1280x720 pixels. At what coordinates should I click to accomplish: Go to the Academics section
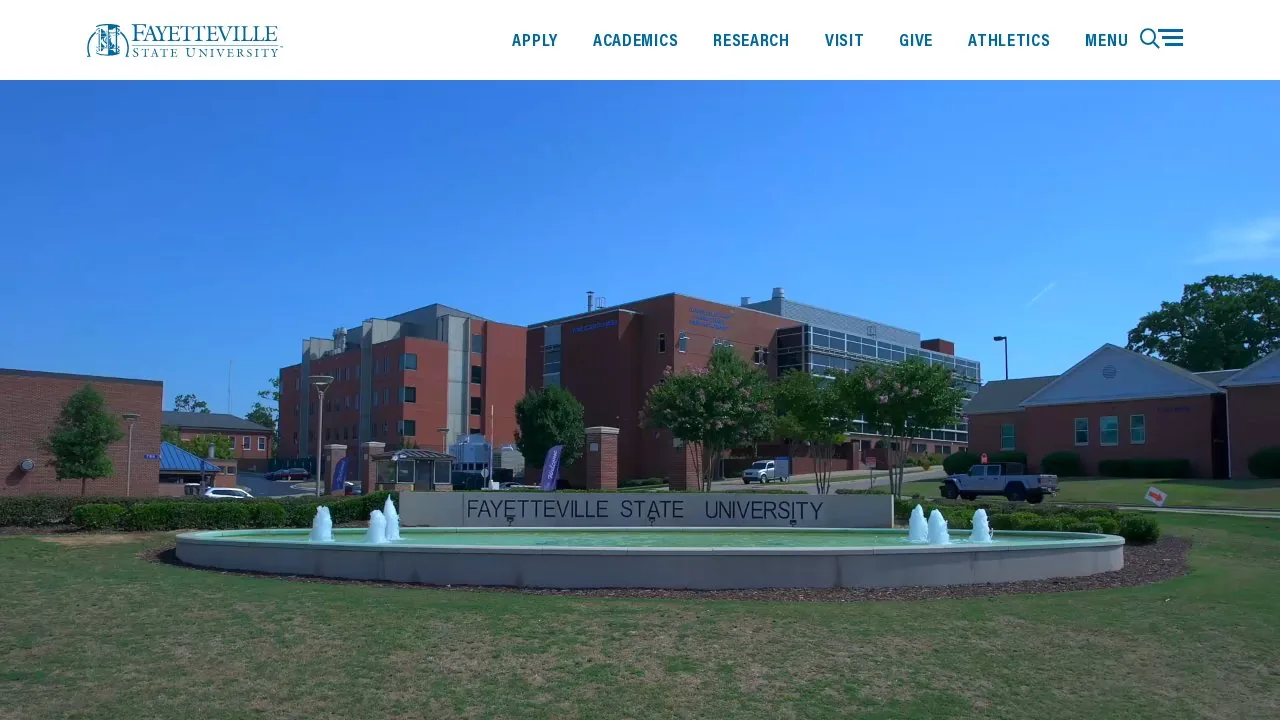(x=635, y=40)
